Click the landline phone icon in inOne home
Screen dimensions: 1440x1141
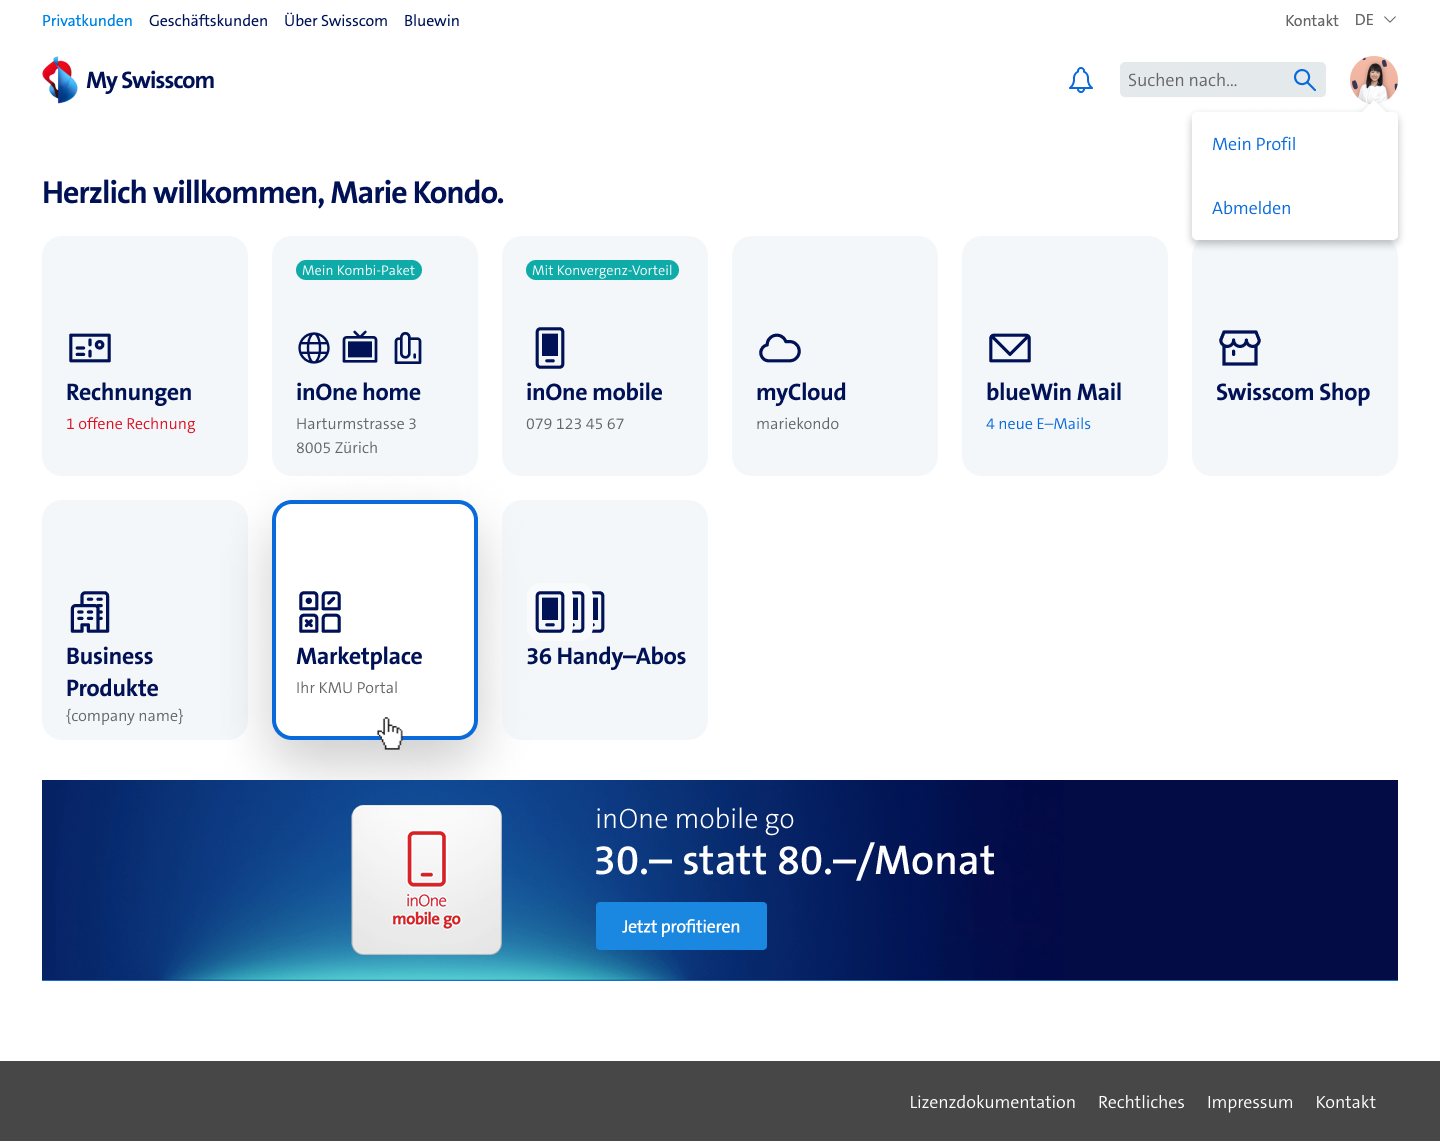[408, 347]
